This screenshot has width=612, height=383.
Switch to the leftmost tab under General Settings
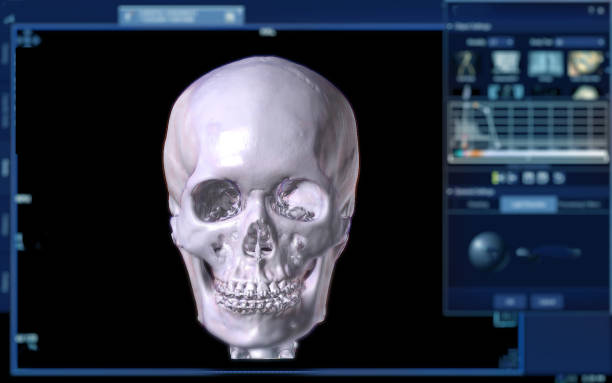tap(478, 205)
